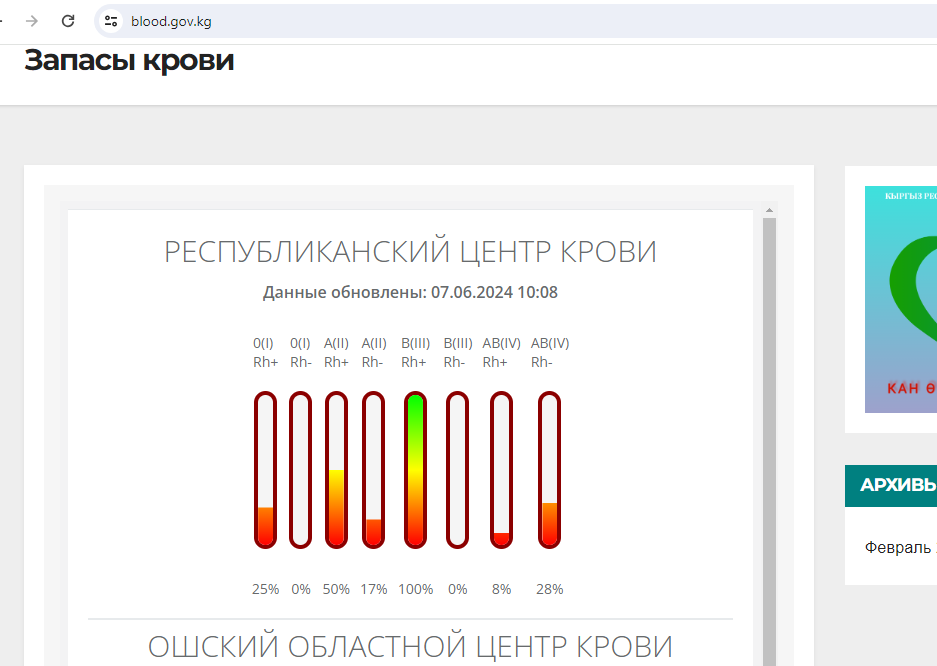Click the empty 0(I) Rh- blood gauge
This screenshot has height=666, width=937.
tap(300, 470)
